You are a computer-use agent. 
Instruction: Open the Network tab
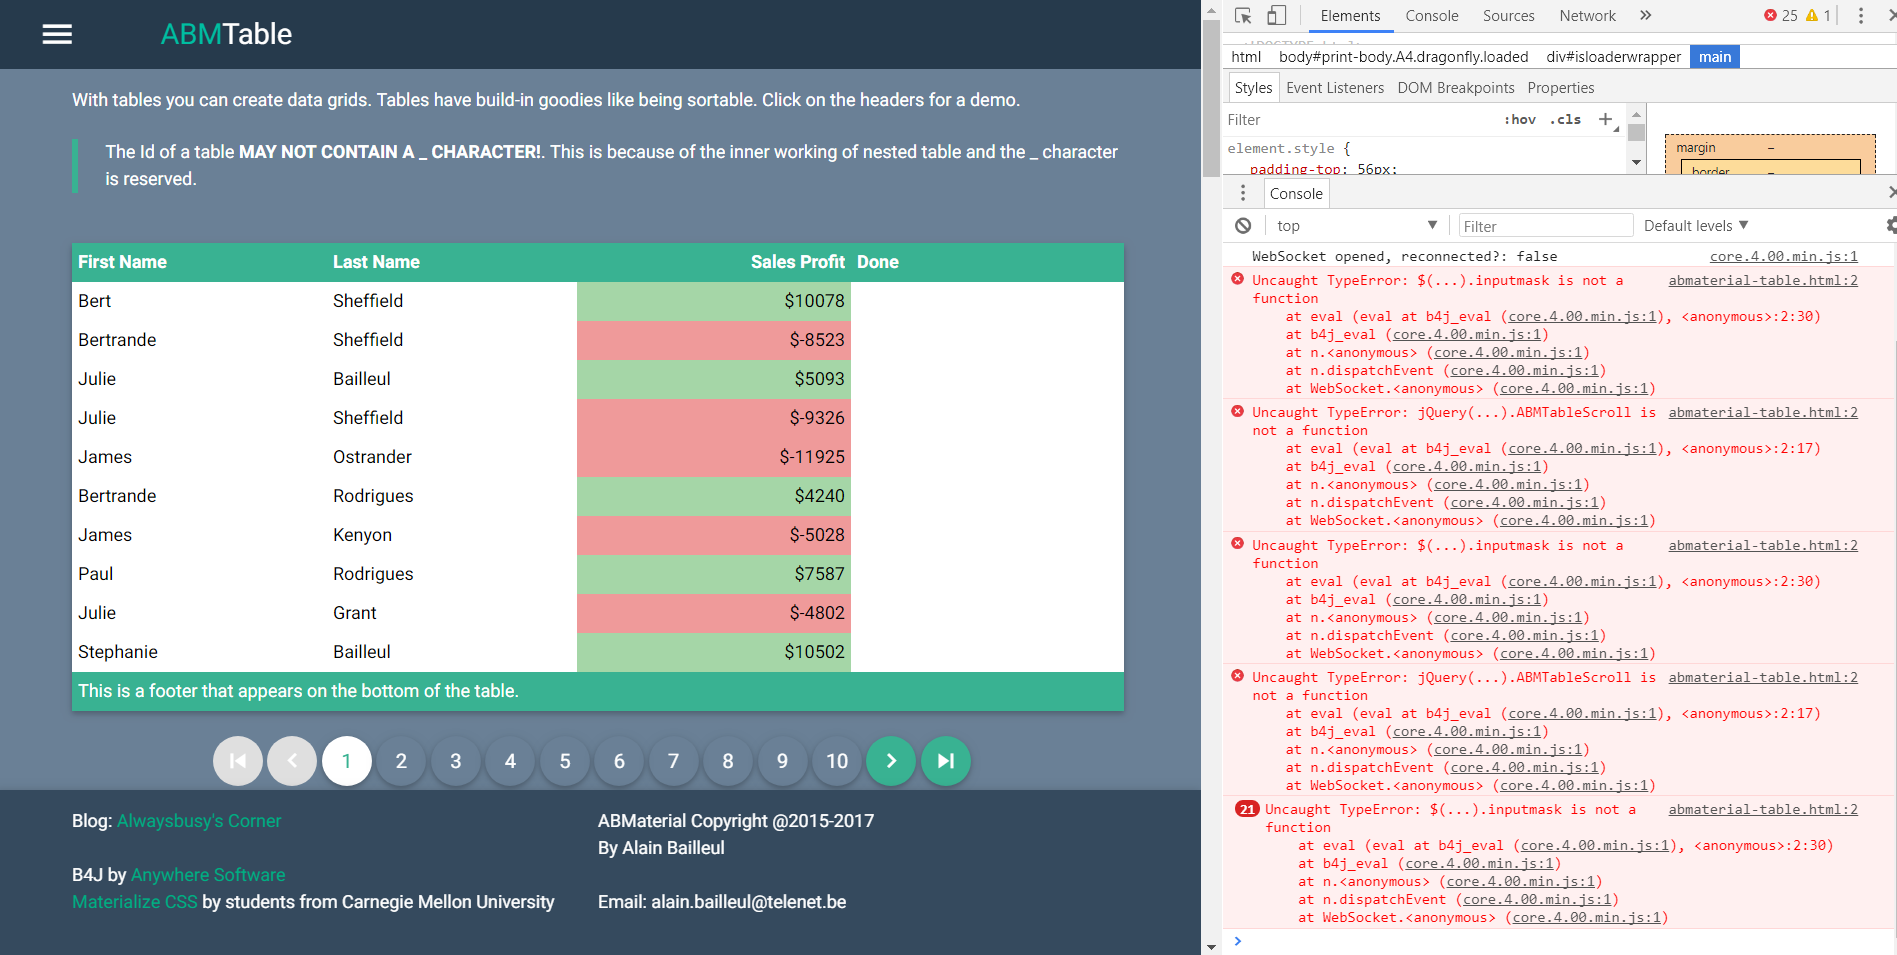(x=1587, y=16)
